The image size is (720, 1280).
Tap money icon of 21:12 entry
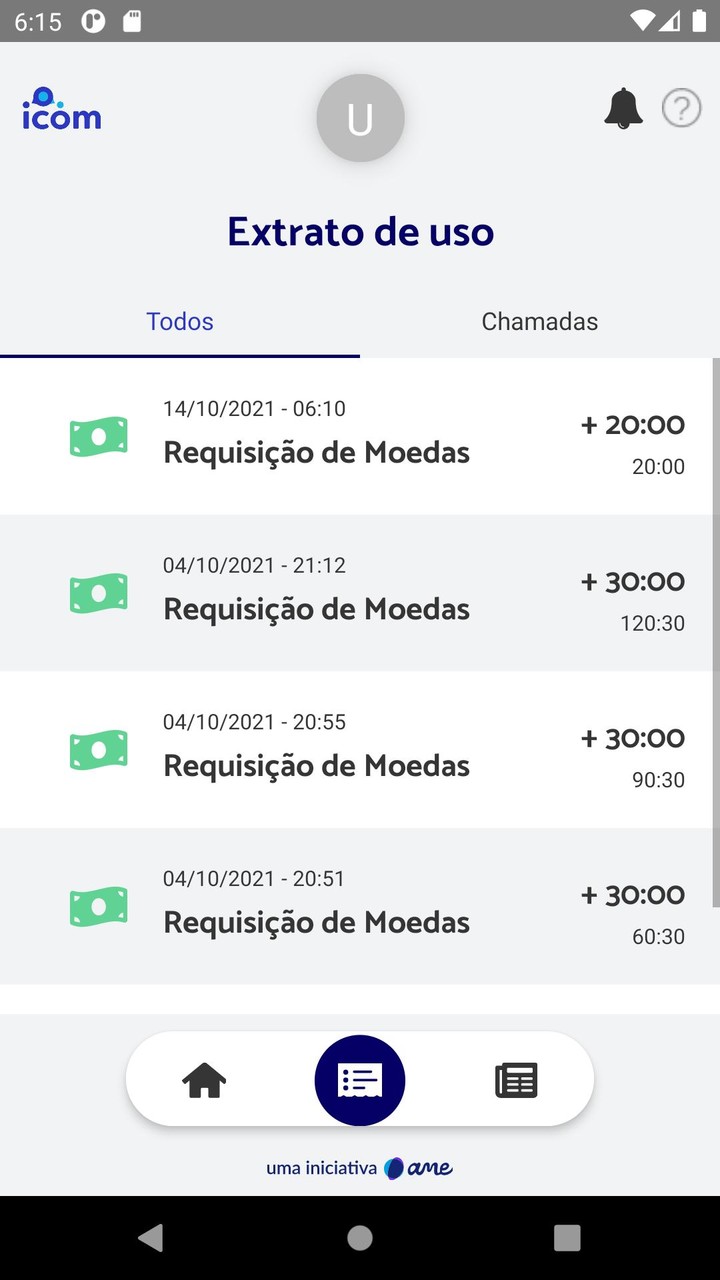[98, 593]
